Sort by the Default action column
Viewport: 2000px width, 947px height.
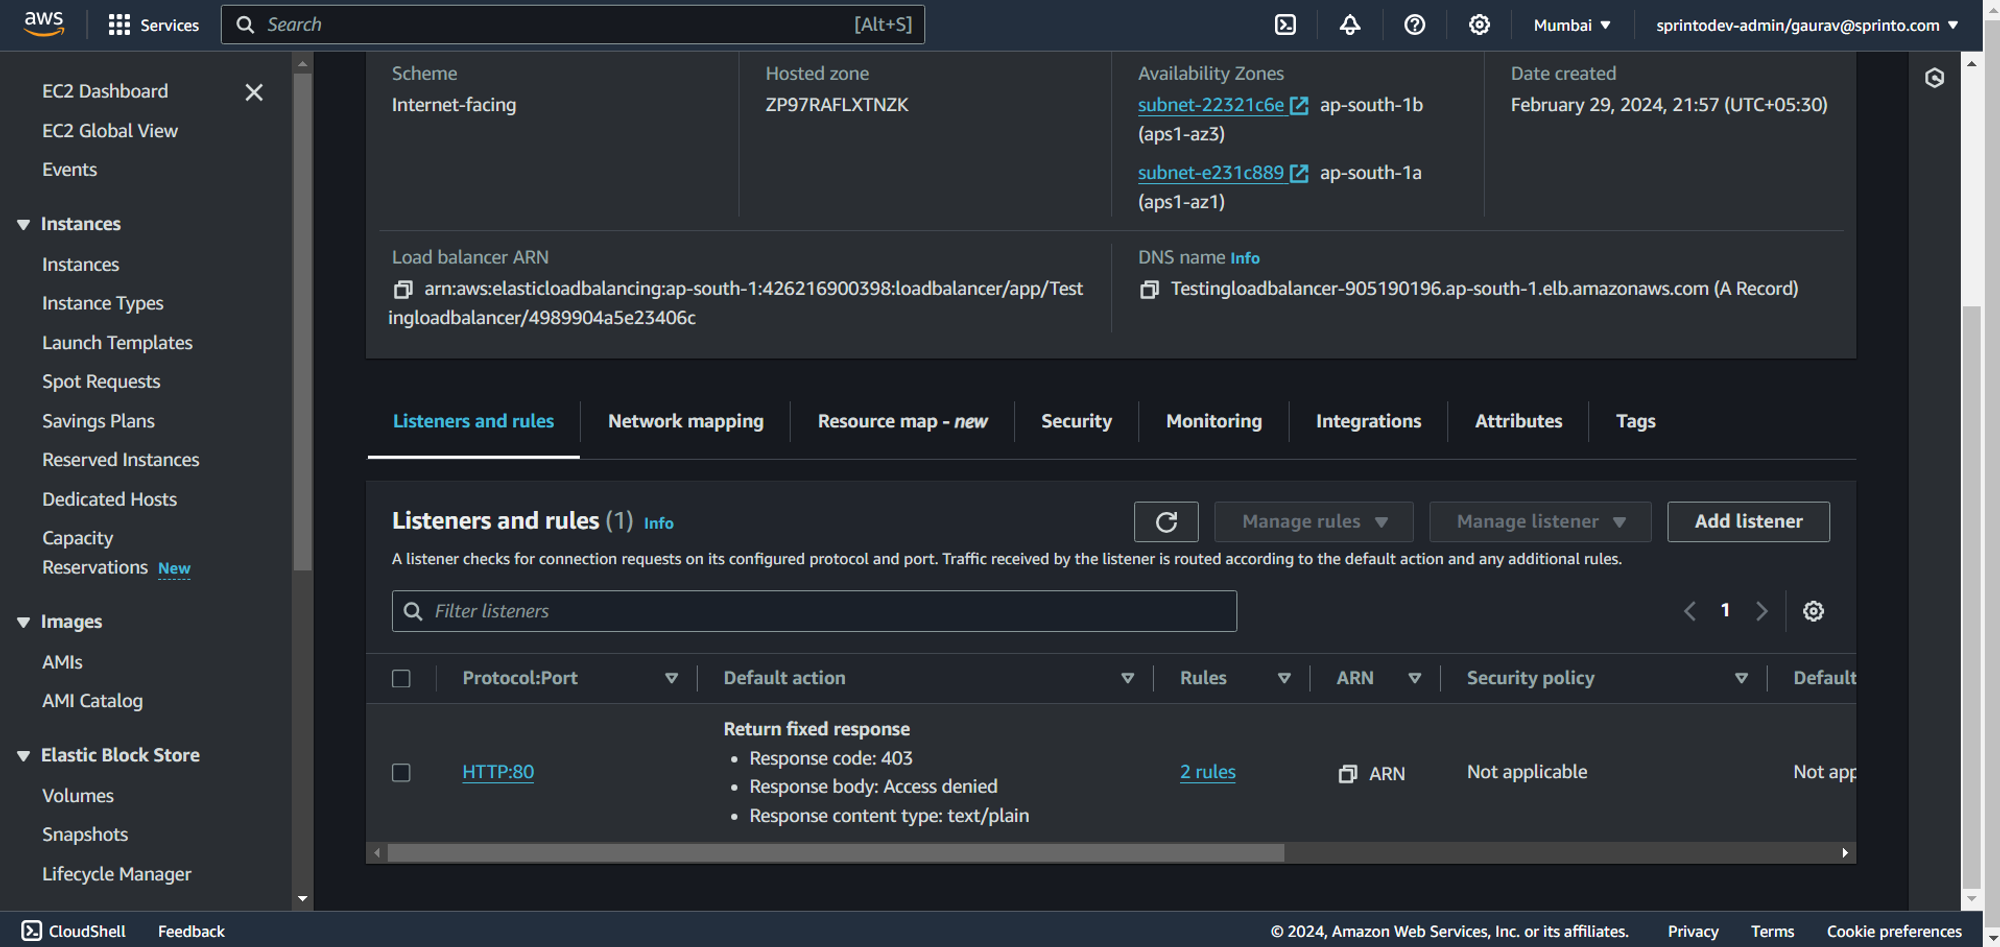click(1128, 679)
